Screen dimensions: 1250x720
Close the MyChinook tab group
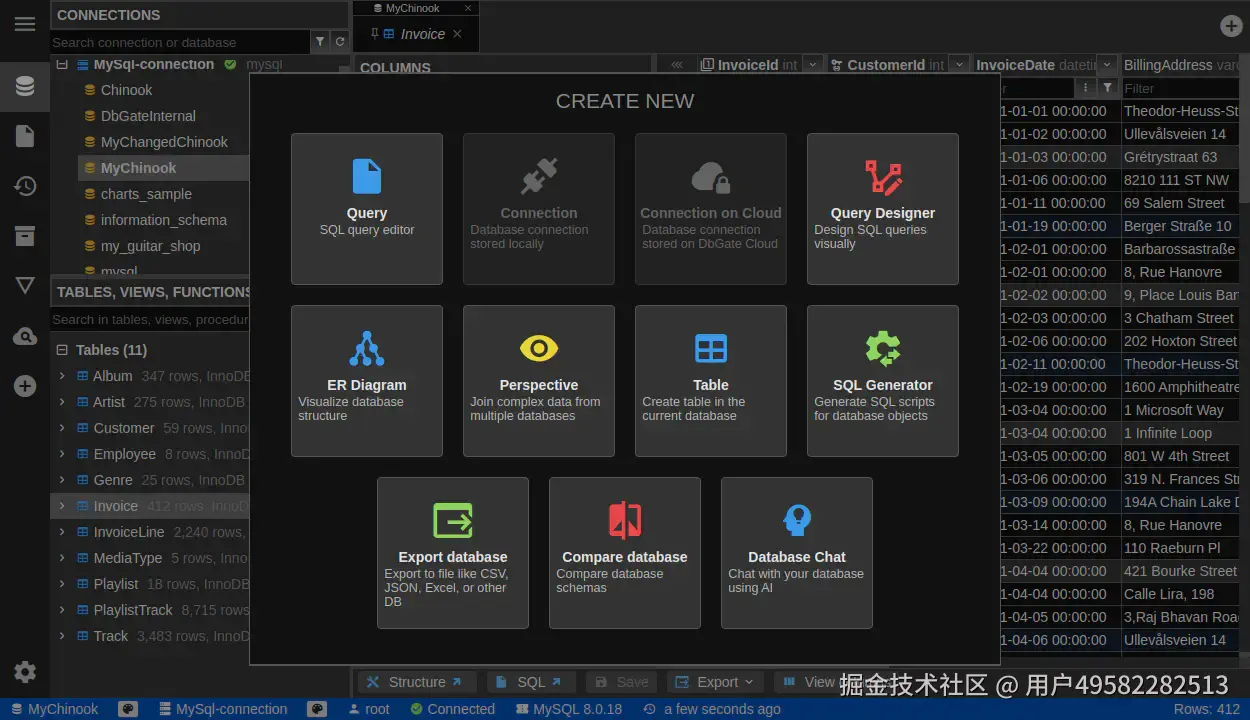point(467,8)
